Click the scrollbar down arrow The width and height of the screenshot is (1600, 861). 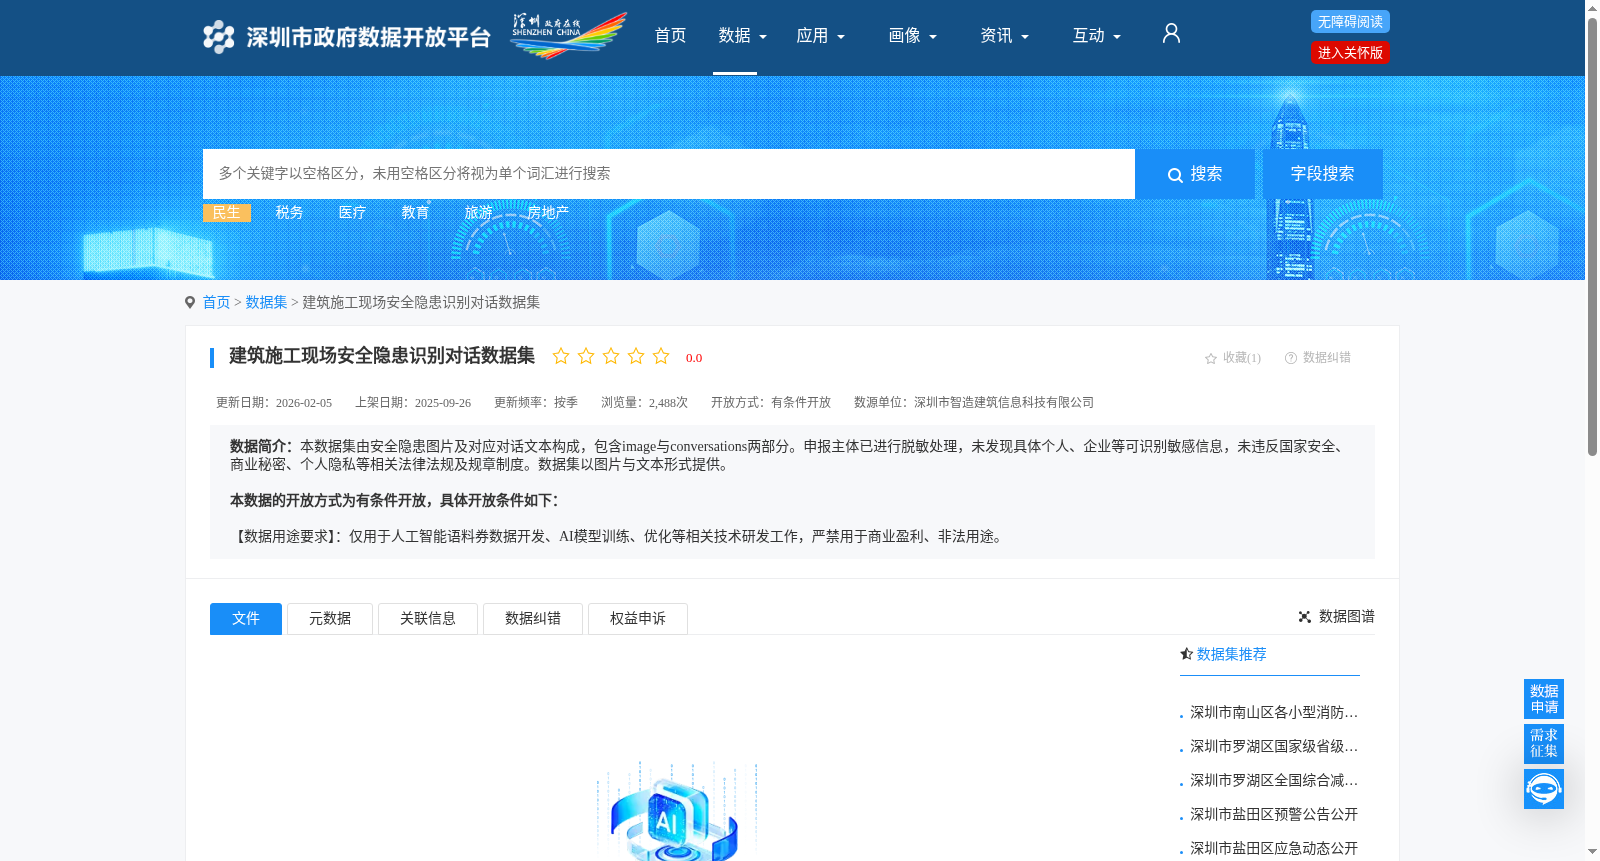pos(1592,852)
